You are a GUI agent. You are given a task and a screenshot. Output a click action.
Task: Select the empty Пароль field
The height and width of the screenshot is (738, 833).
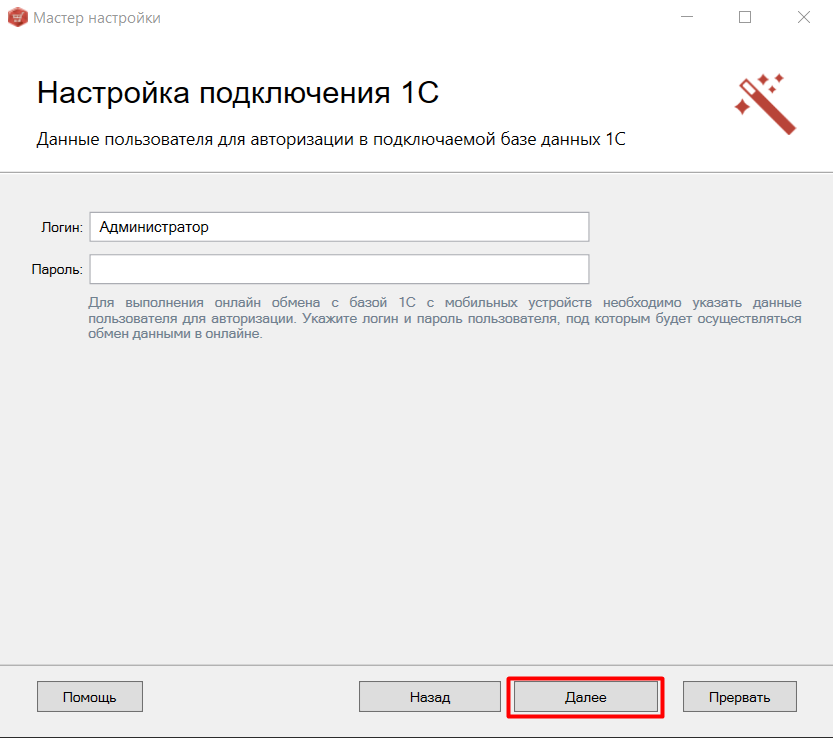click(339, 269)
